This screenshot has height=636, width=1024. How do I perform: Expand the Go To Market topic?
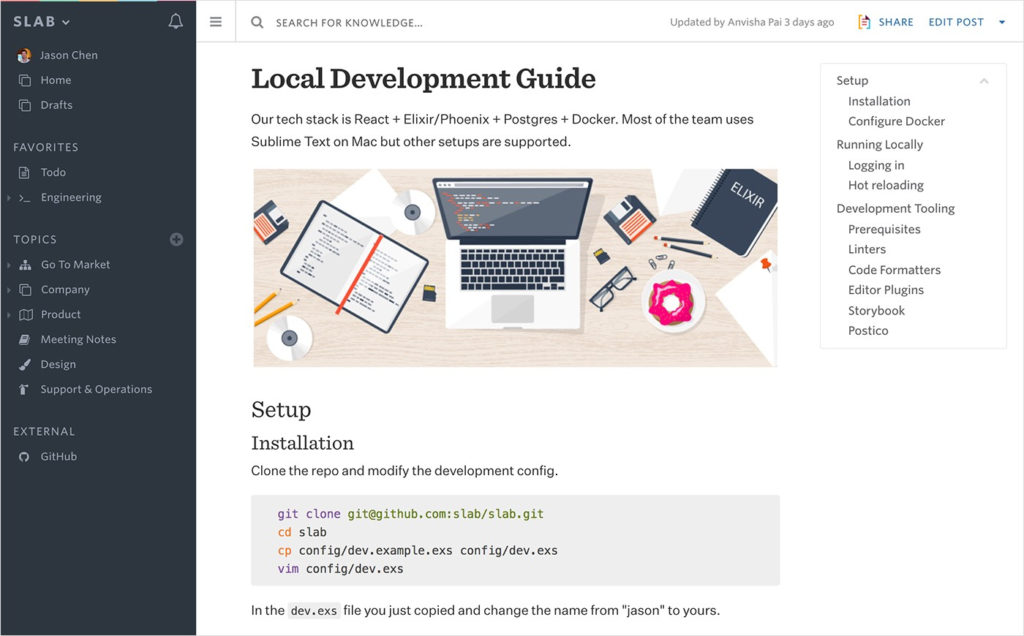pyautogui.click(x=9, y=265)
